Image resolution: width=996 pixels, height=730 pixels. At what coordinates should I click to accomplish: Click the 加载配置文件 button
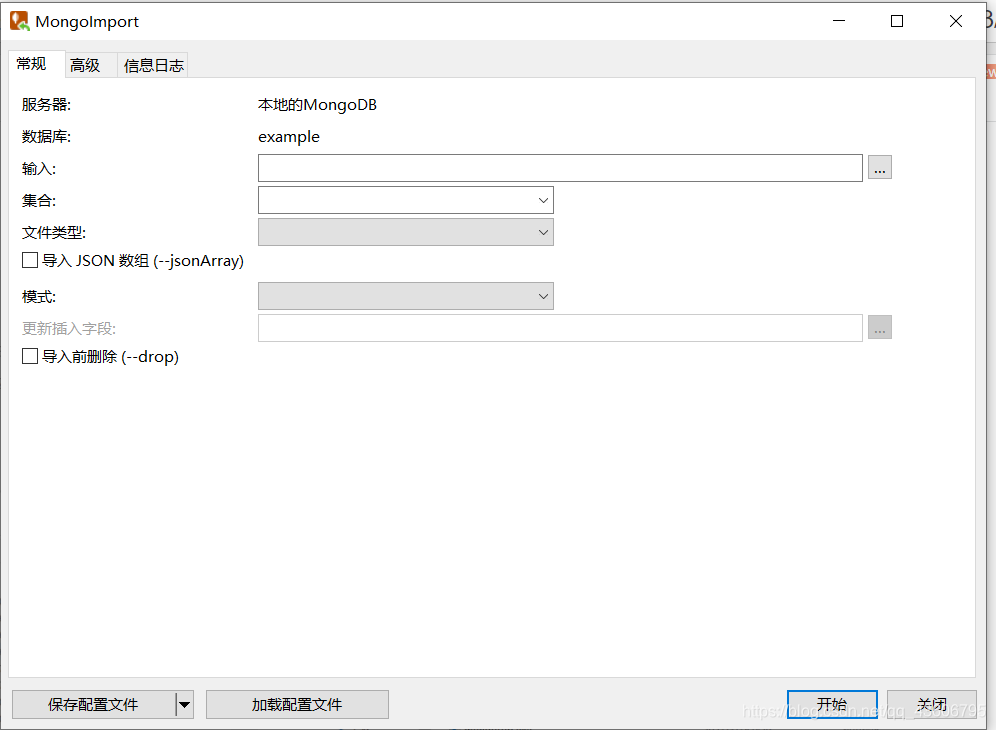(x=296, y=704)
